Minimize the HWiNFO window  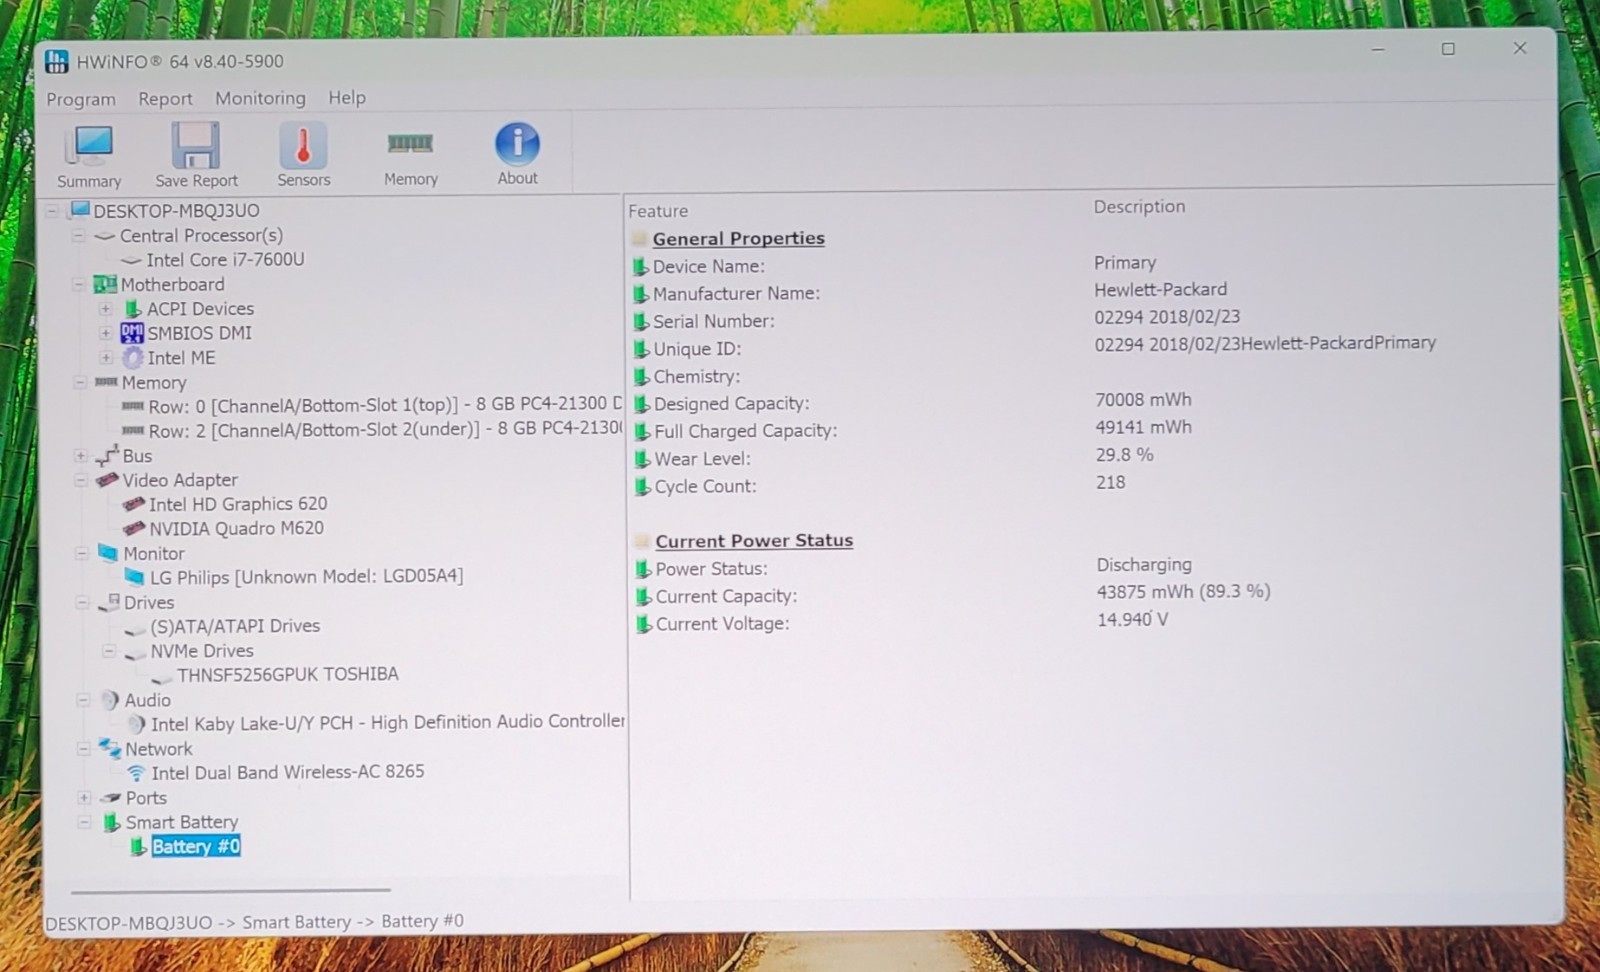1378,49
